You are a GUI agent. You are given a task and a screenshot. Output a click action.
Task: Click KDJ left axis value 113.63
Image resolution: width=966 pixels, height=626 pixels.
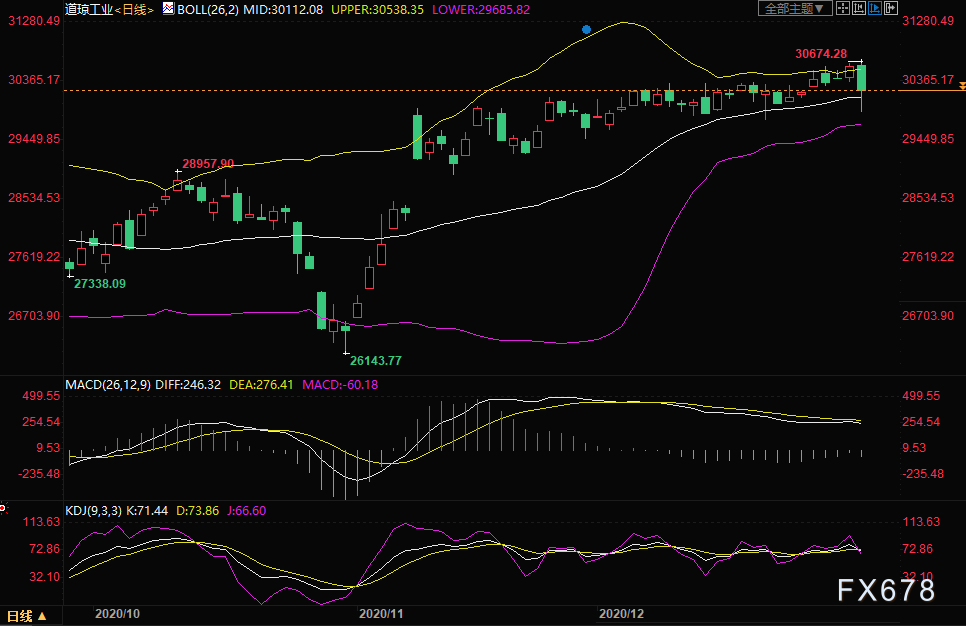click(x=41, y=522)
